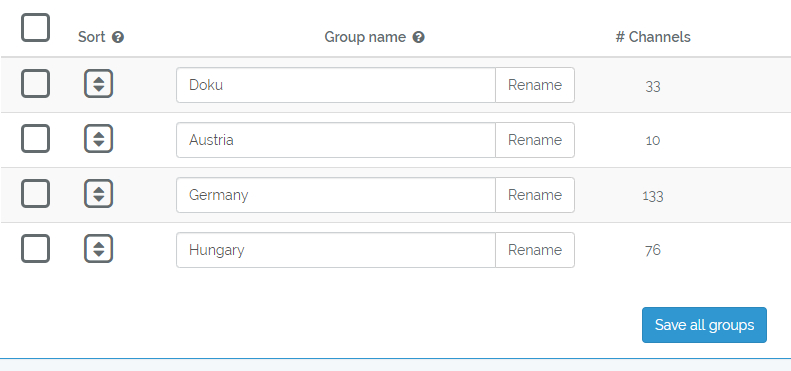Edit the Austria group name field

(x=336, y=140)
